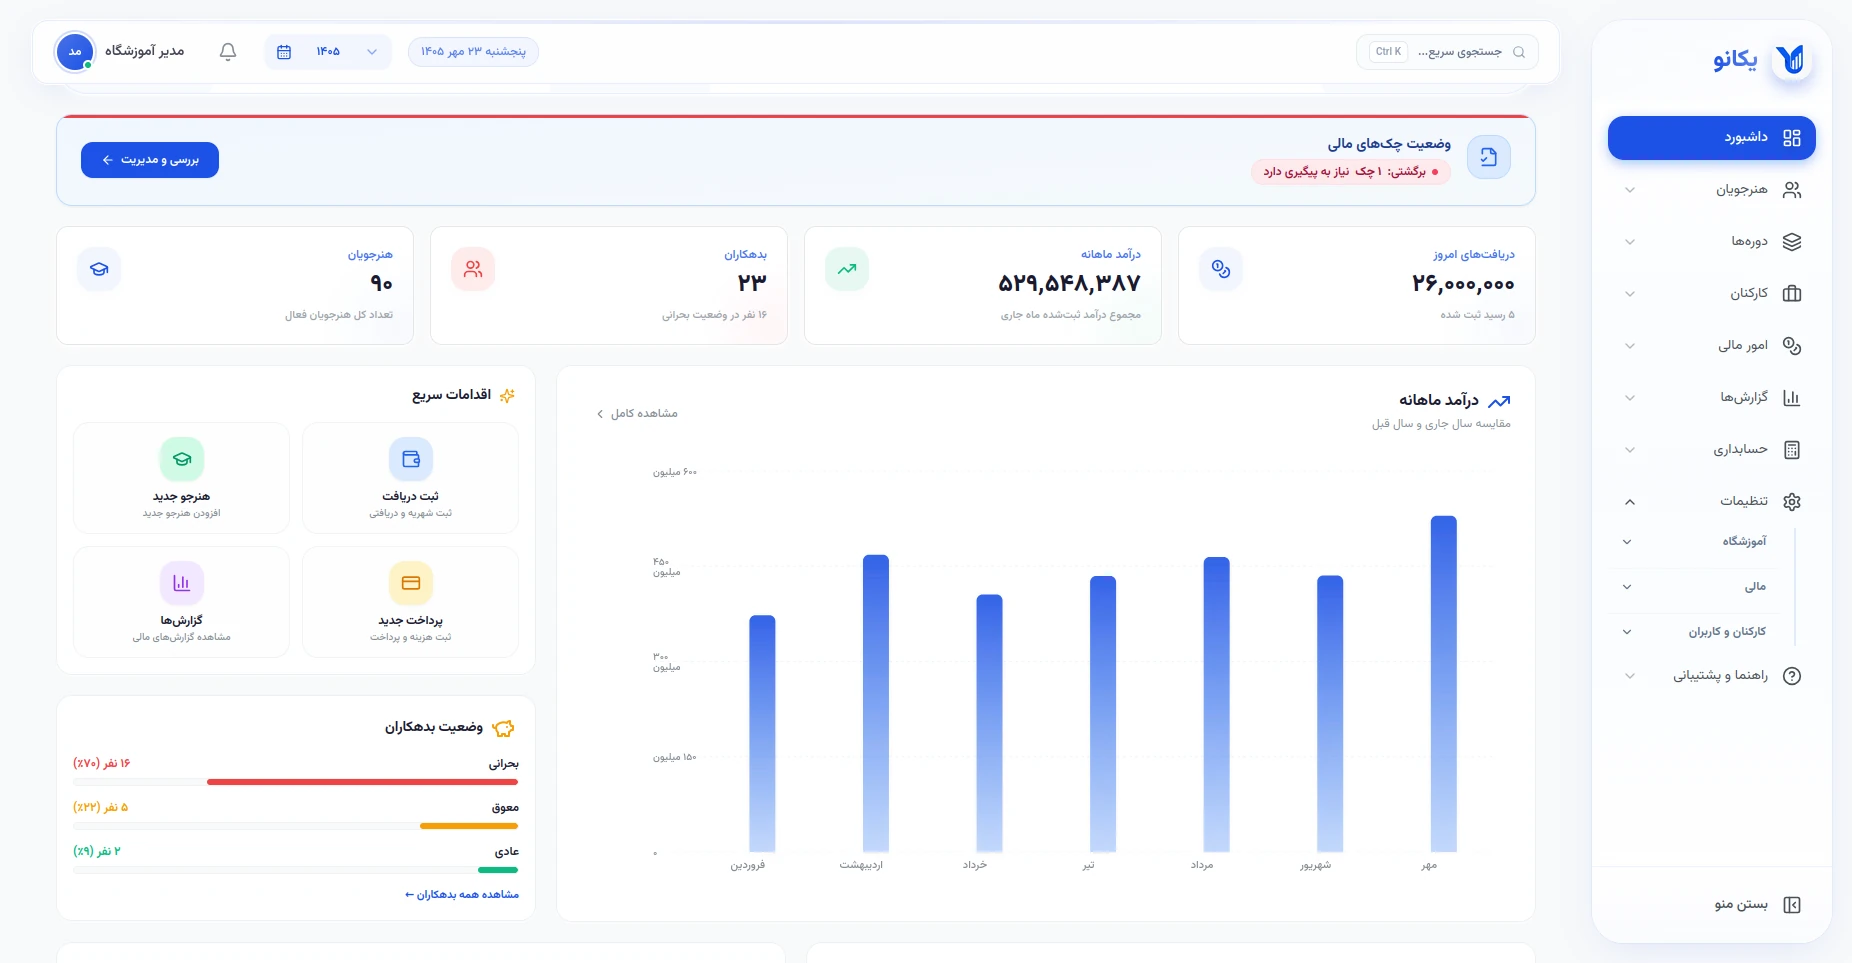
Task: Click the user avatar in header
Action: click(x=75, y=51)
